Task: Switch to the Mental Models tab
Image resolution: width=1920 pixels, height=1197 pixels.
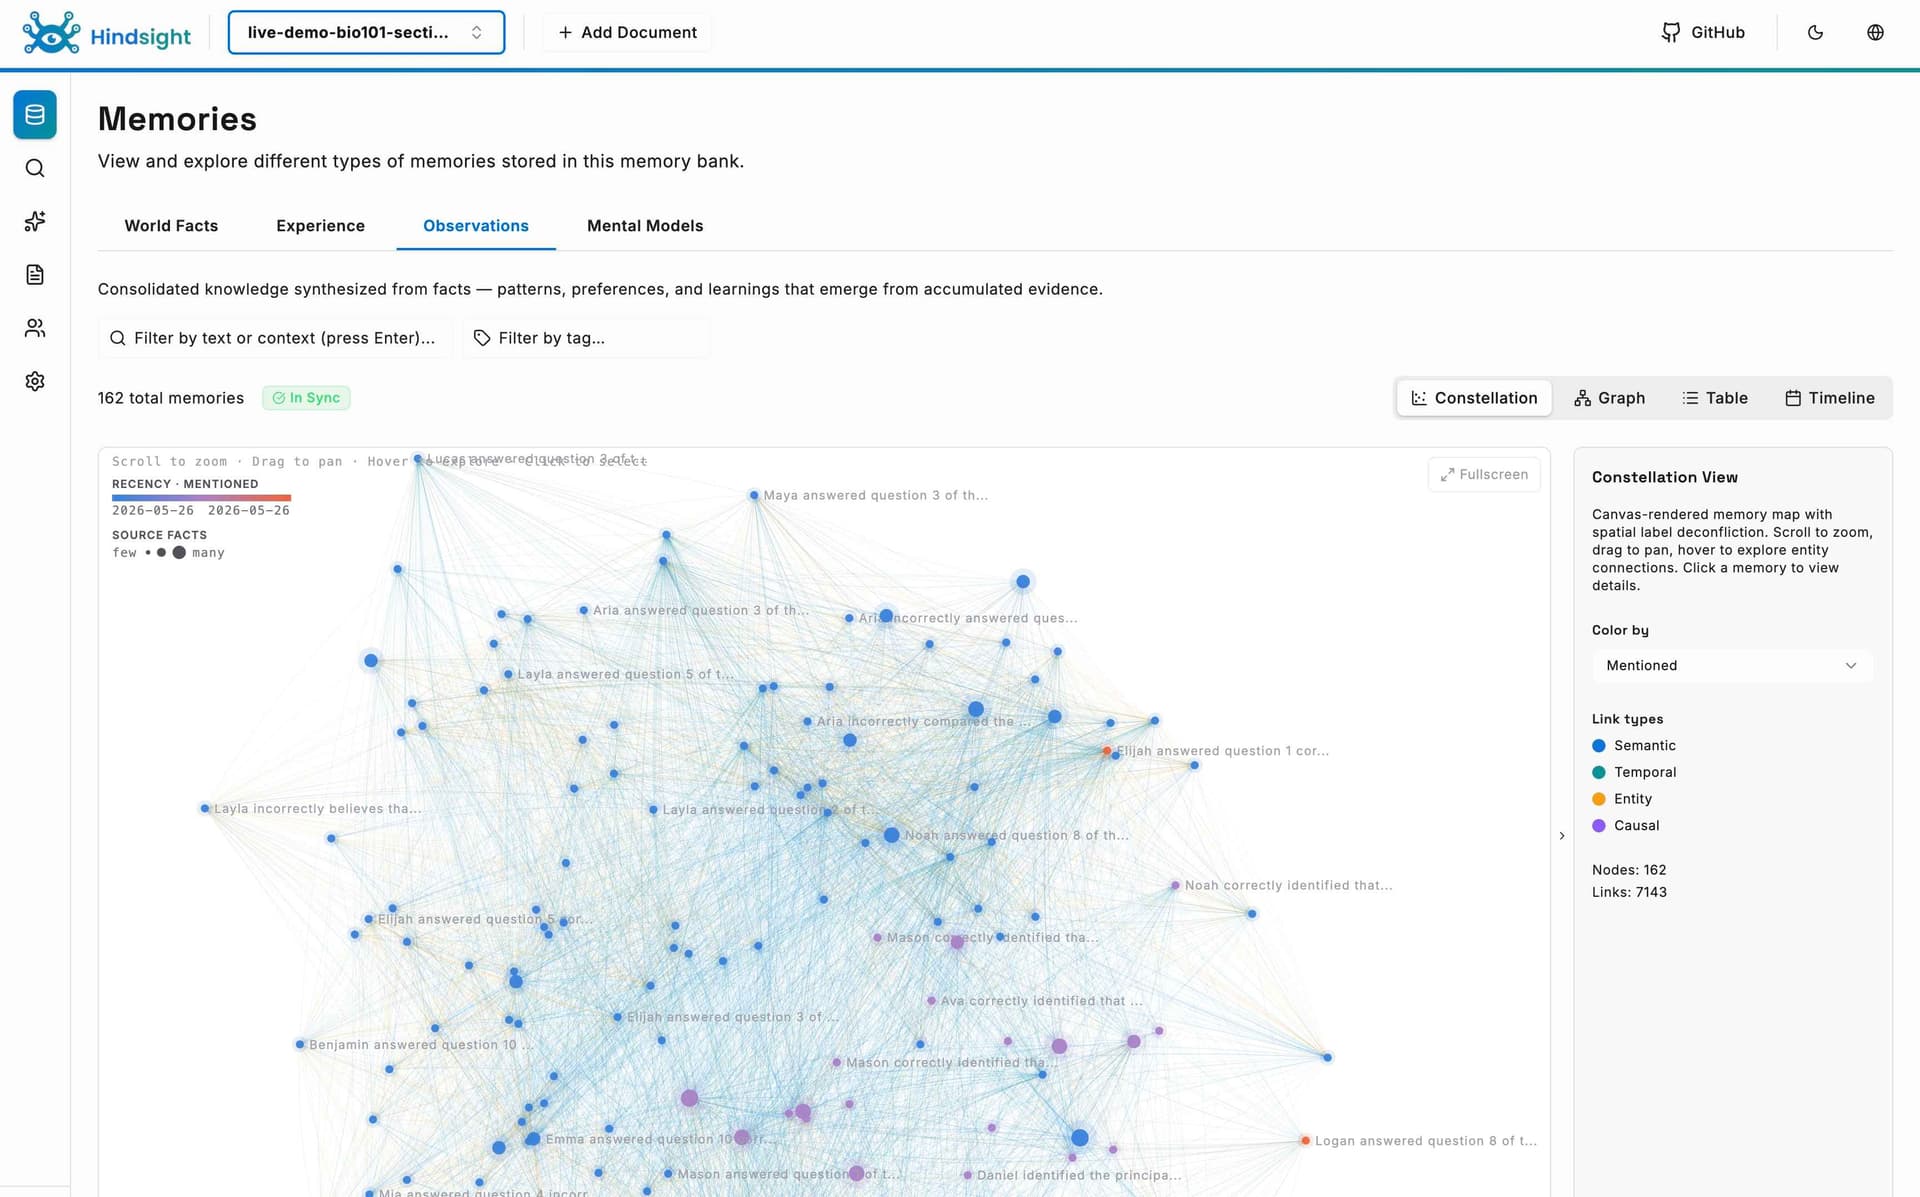Action: (x=645, y=226)
